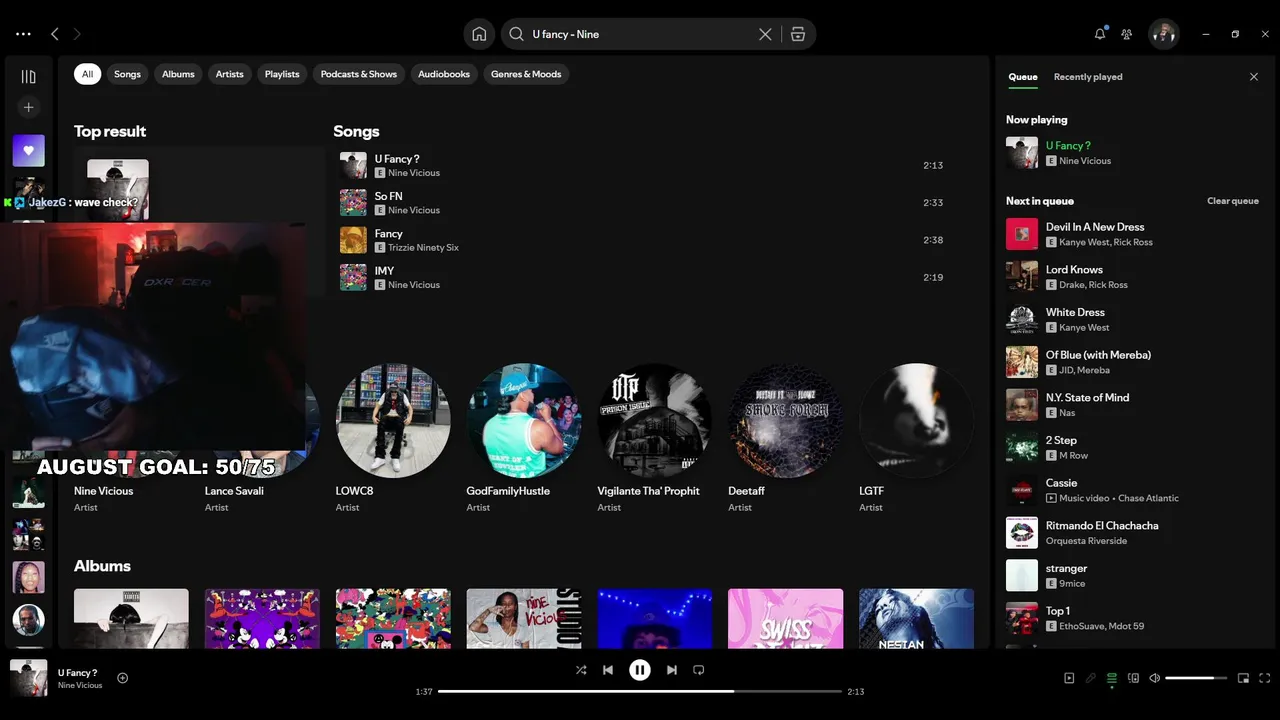The width and height of the screenshot is (1280, 720).
Task: Filter results by Podcasts & Shows
Action: [x=359, y=74]
